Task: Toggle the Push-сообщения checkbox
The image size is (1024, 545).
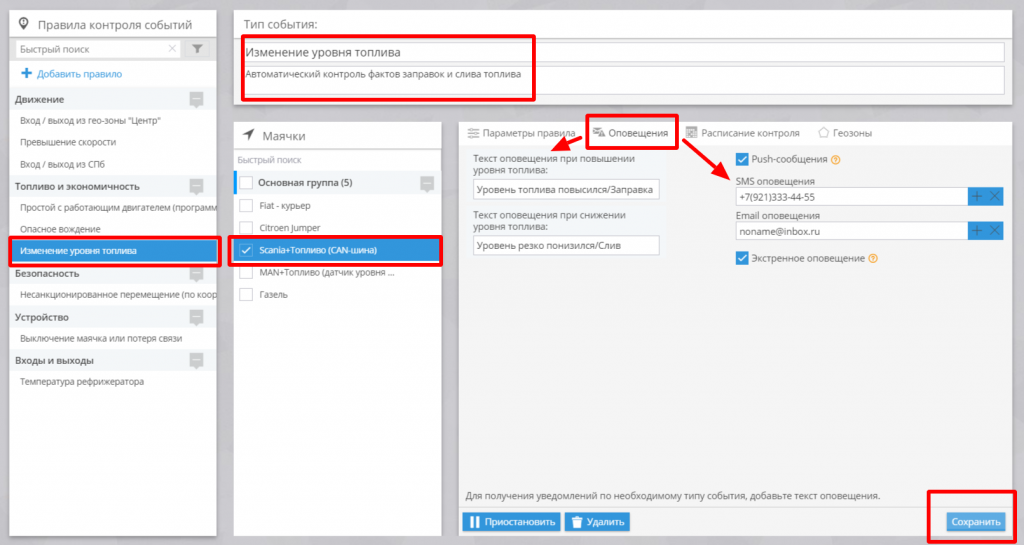Action: pyautogui.click(x=742, y=159)
